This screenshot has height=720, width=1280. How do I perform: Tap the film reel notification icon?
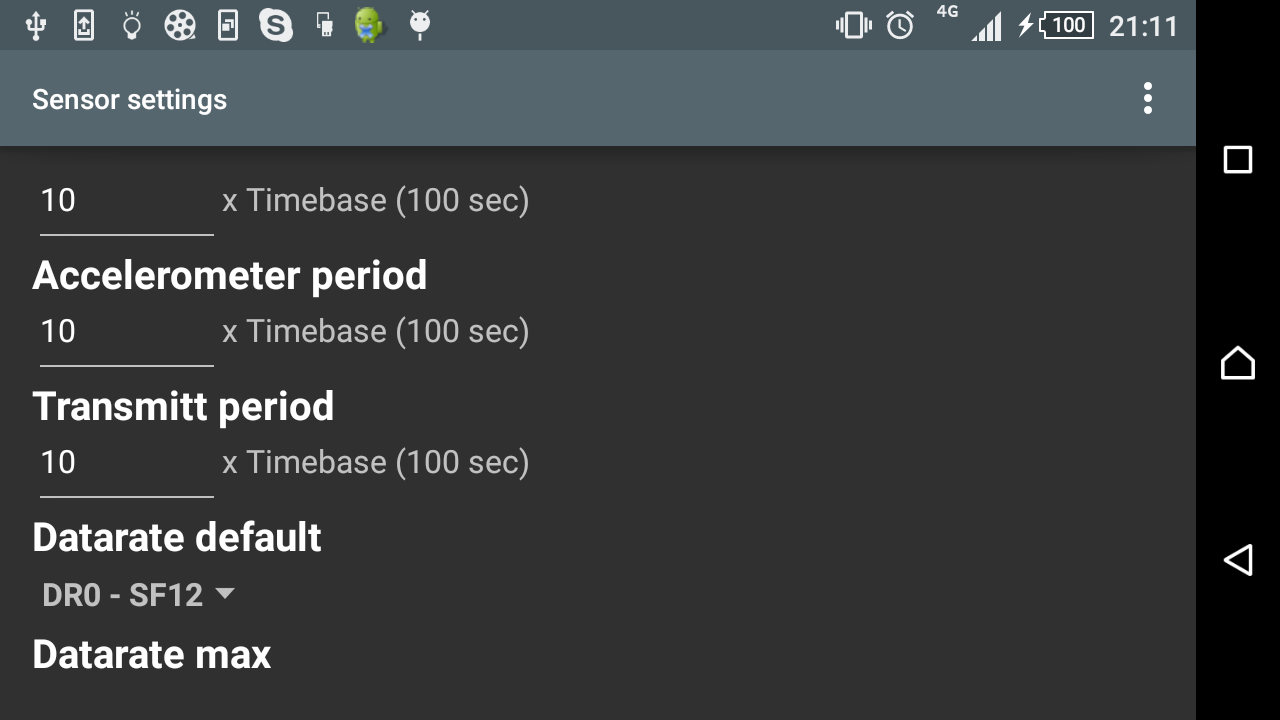[x=180, y=25]
